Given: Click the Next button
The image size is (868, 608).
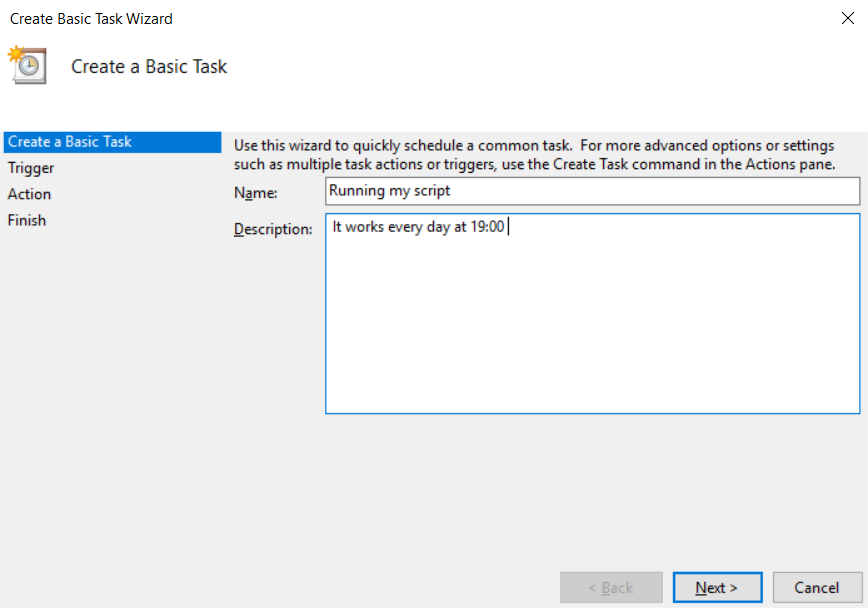Looking at the screenshot, I should click(x=717, y=587).
